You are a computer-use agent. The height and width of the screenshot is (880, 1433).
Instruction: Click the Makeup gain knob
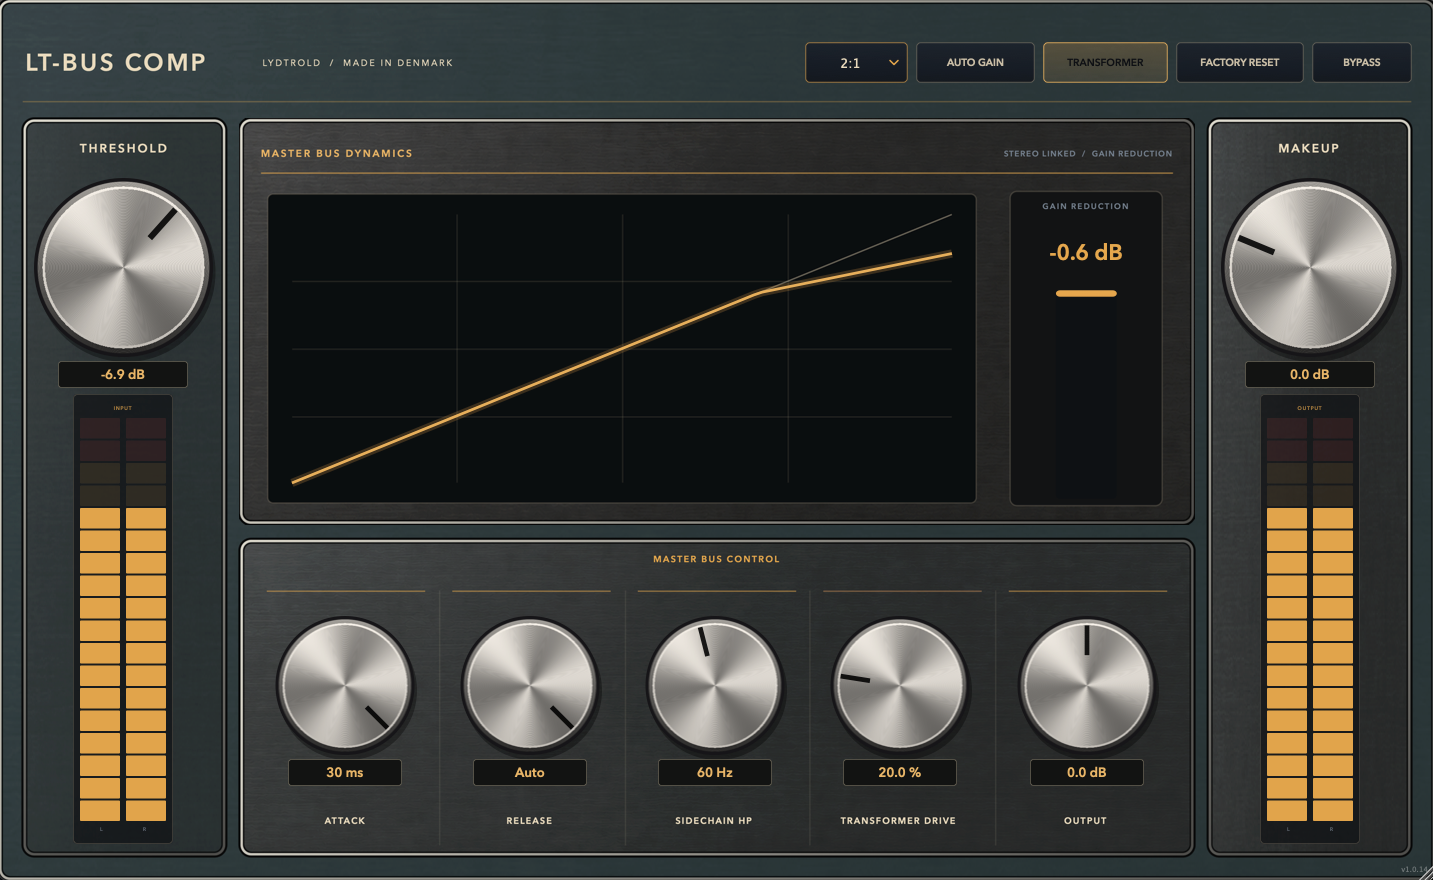pos(1310,266)
